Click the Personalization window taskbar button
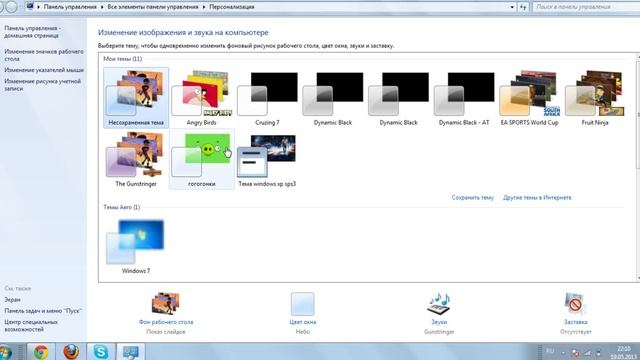The height and width of the screenshot is (360, 640). point(131,352)
